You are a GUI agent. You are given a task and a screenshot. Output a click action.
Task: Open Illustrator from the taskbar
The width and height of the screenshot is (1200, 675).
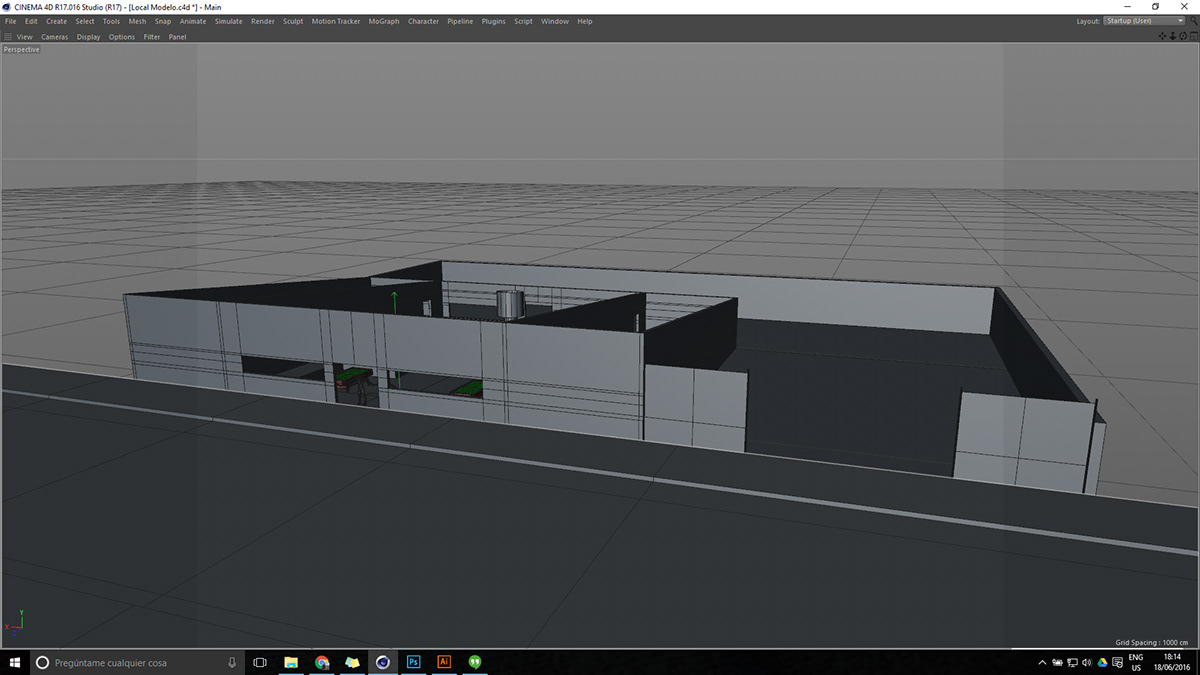444,662
